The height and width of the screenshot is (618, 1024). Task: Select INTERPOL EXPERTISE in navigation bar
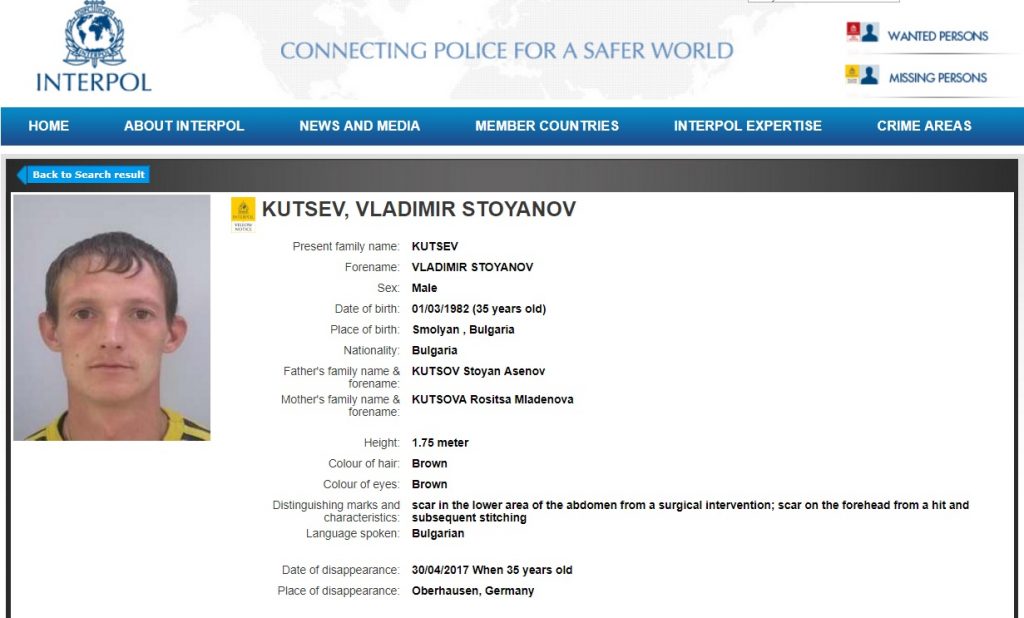click(748, 125)
